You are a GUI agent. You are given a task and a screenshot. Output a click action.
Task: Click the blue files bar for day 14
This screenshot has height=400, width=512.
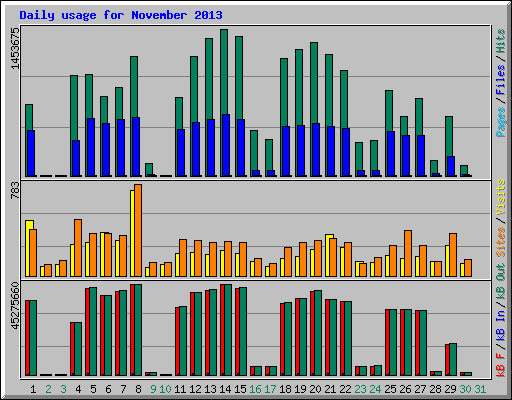coord(226,145)
